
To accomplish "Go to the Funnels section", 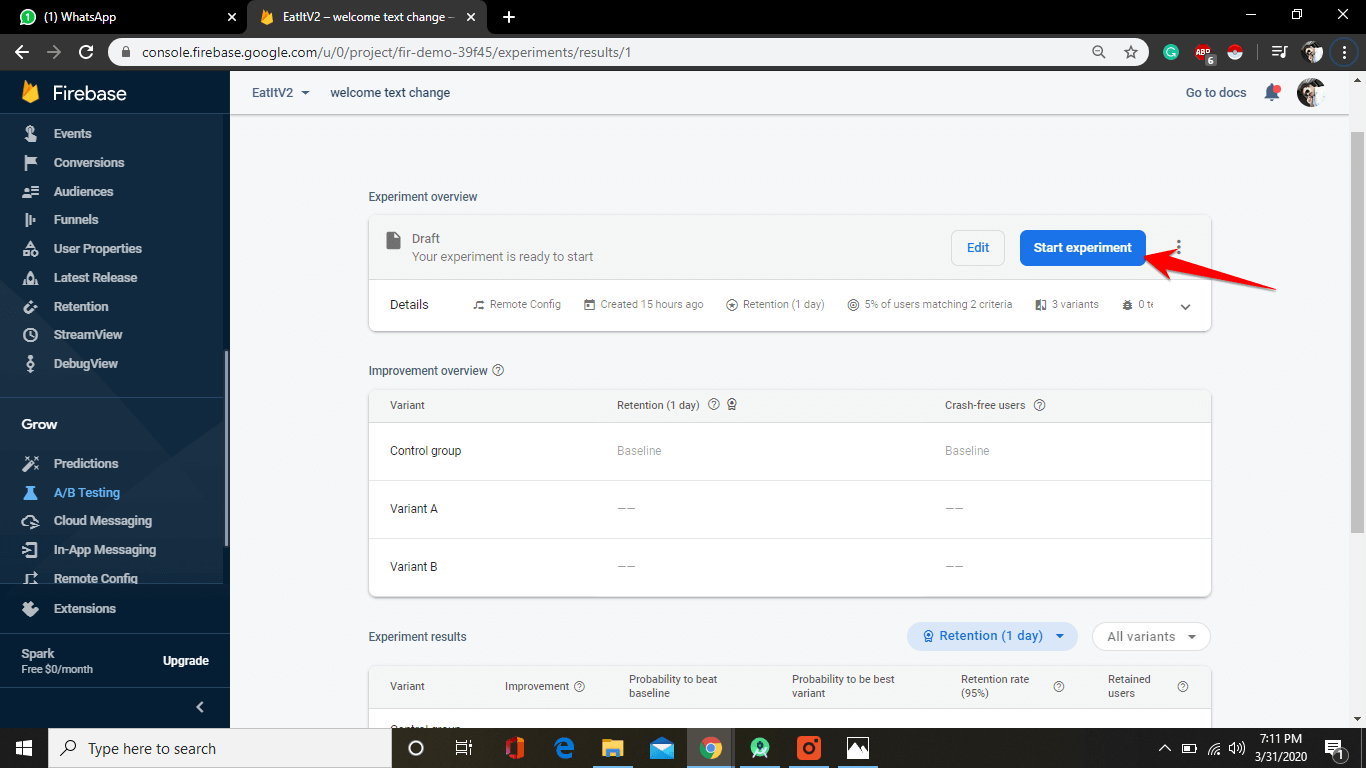I will [x=76, y=219].
